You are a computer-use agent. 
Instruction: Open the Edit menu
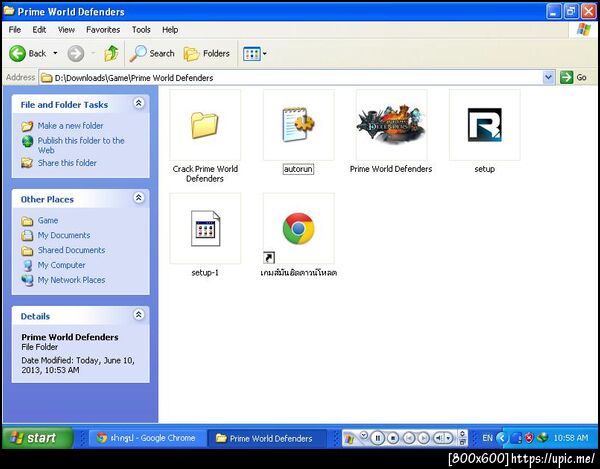pyautogui.click(x=39, y=29)
